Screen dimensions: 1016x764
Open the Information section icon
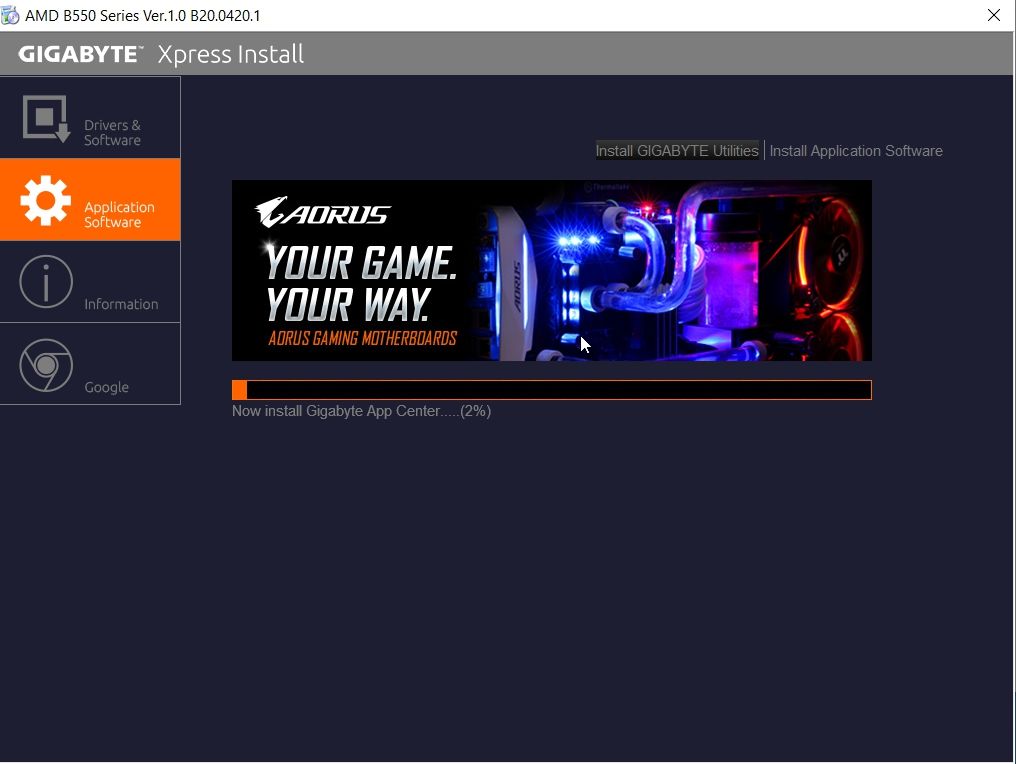pyautogui.click(x=45, y=282)
